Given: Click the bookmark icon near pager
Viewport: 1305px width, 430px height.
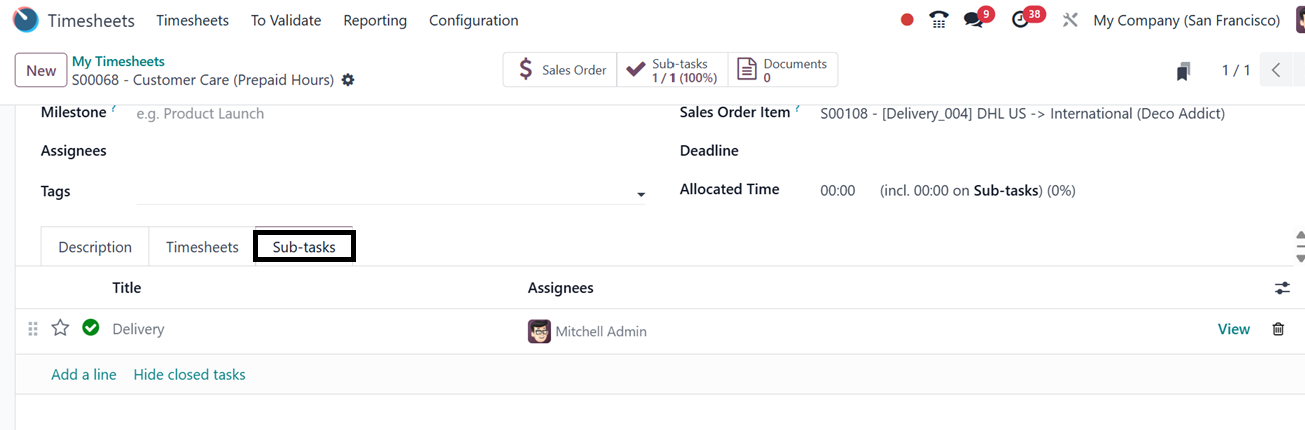Looking at the screenshot, I should pyautogui.click(x=1184, y=71).
